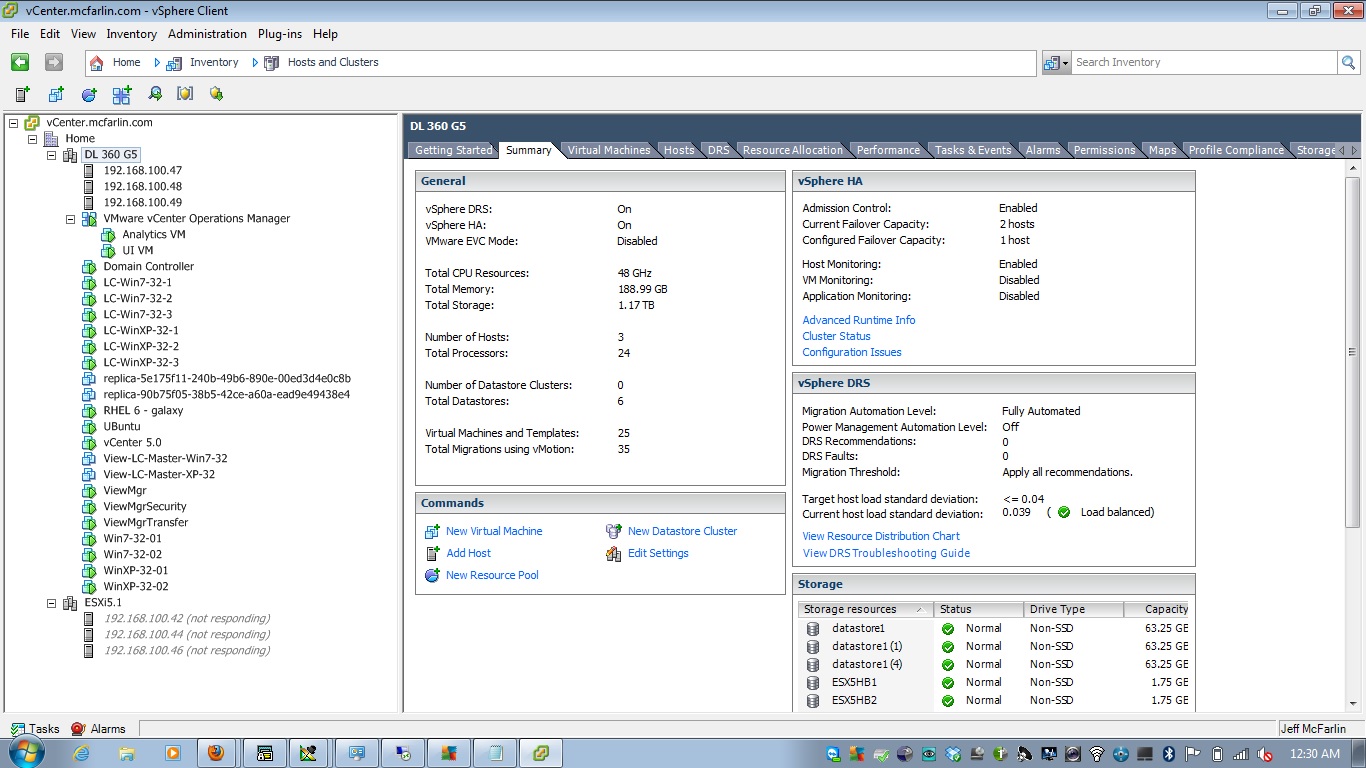Select the View-LC-Master-Win7-32 VM
1366x768 pixels.
165,458
